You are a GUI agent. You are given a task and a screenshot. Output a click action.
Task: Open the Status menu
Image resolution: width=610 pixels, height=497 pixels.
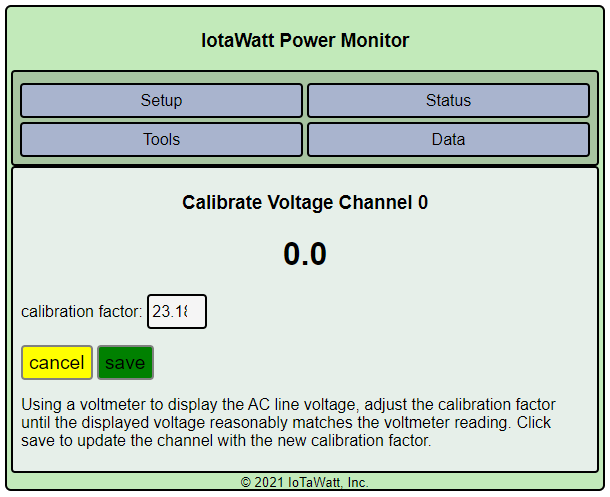448,100
